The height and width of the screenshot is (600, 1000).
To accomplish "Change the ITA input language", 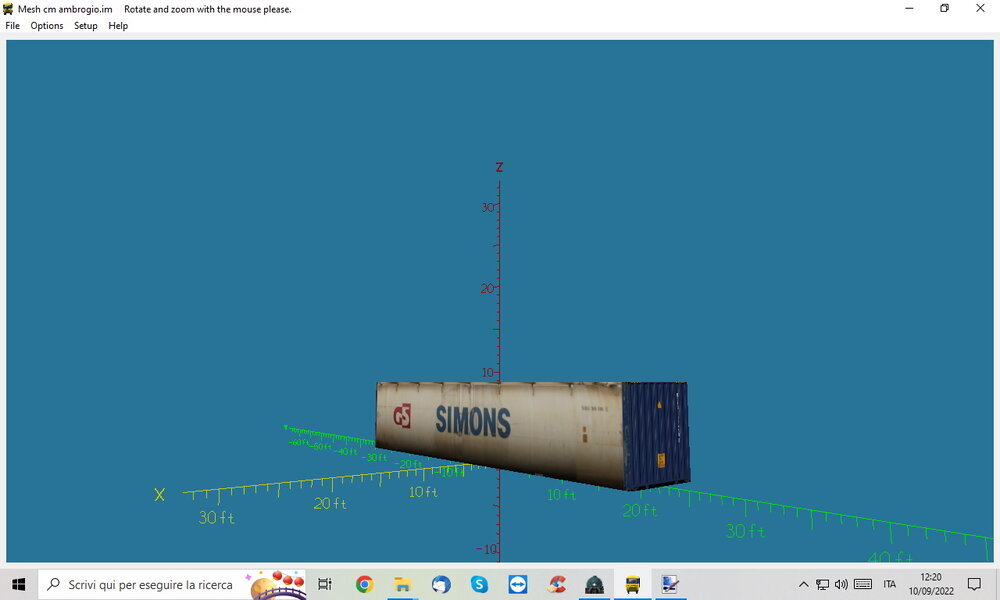I will [890, 584].
